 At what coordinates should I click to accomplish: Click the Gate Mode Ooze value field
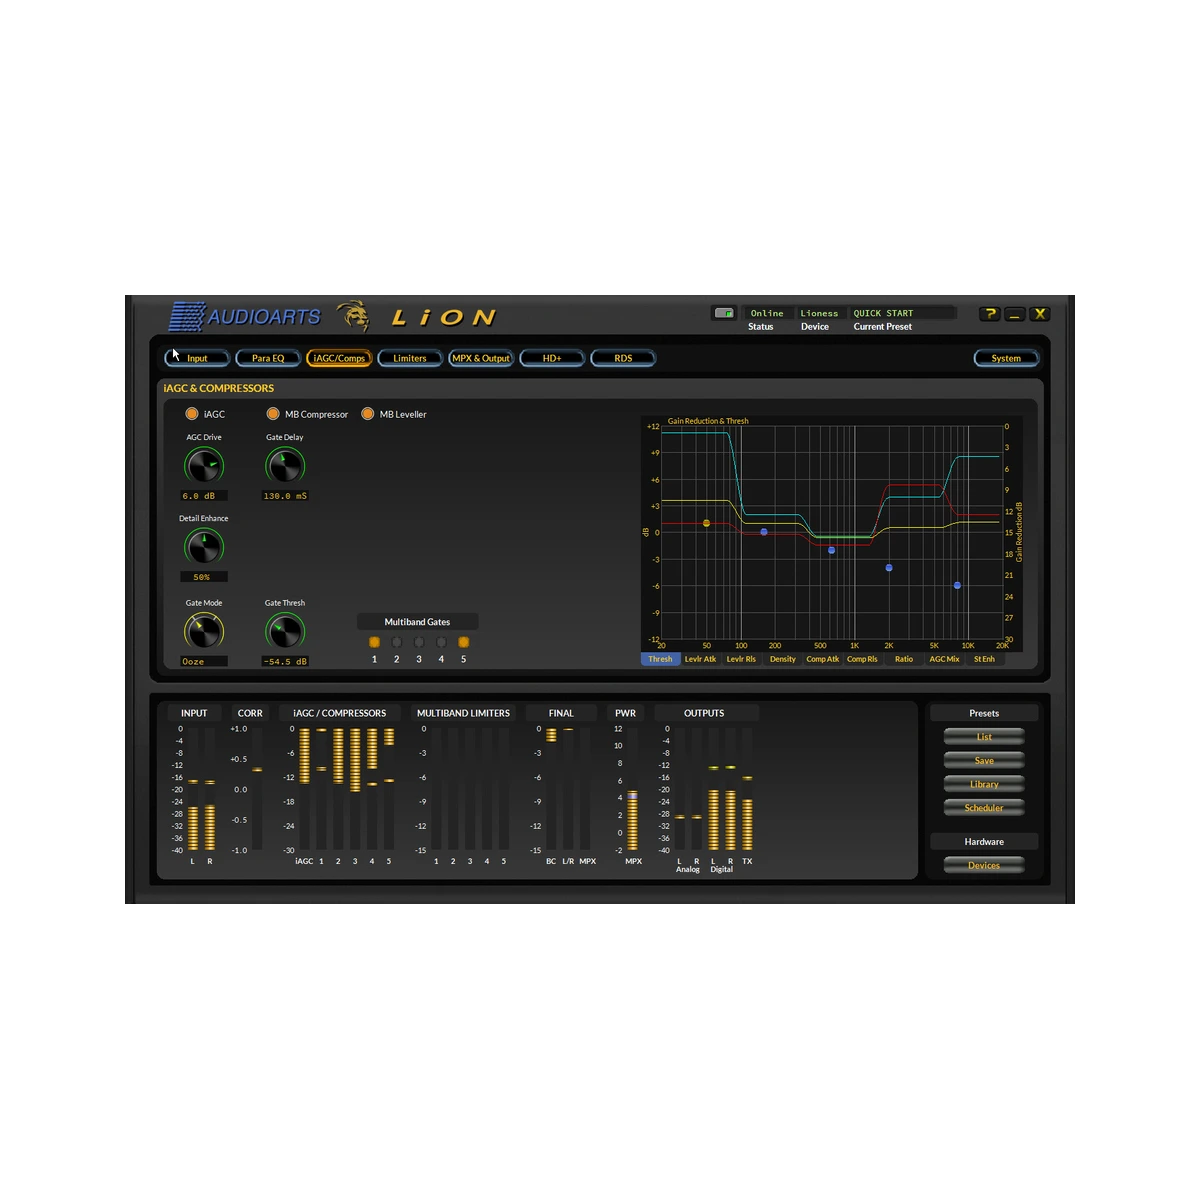204,662
